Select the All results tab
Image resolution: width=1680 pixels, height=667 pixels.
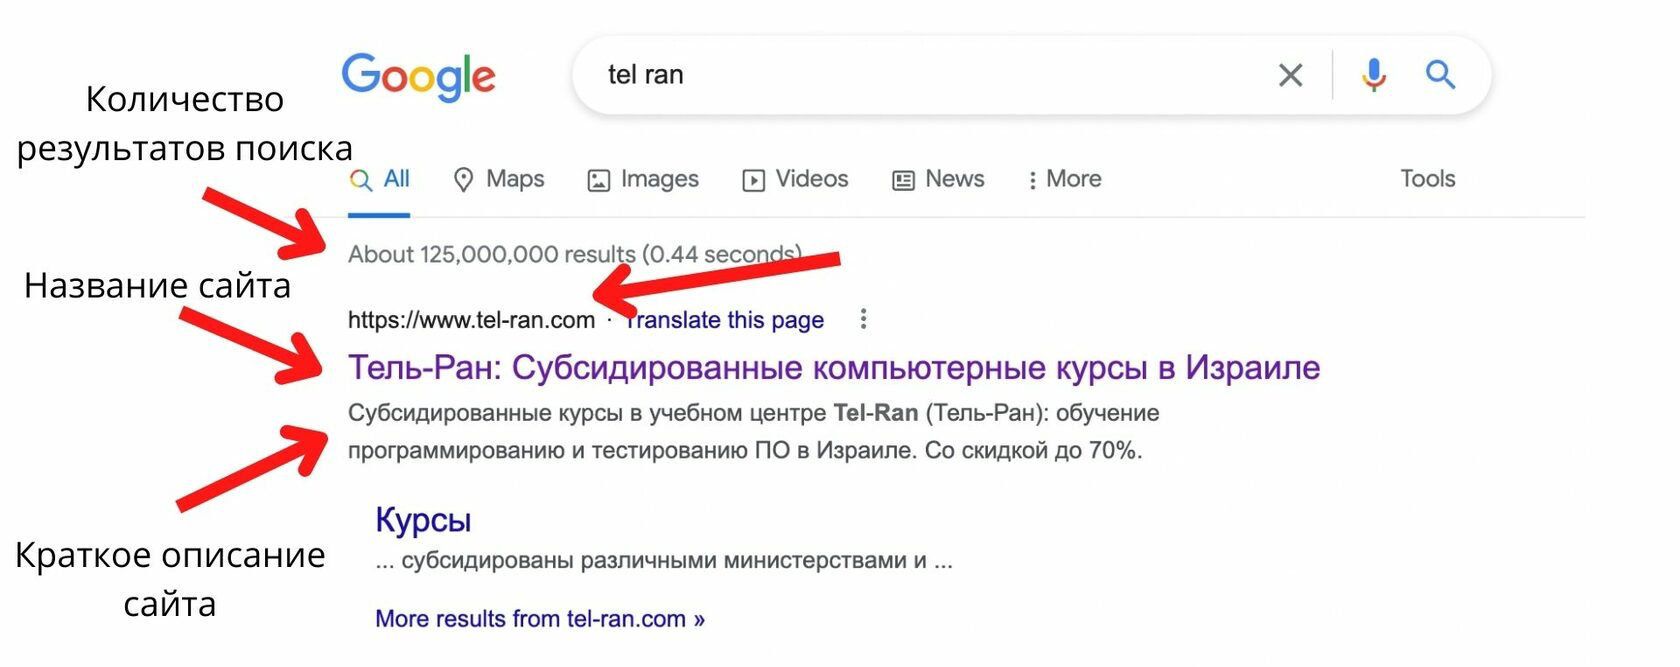pyautogui.click(x=381, y=179)
